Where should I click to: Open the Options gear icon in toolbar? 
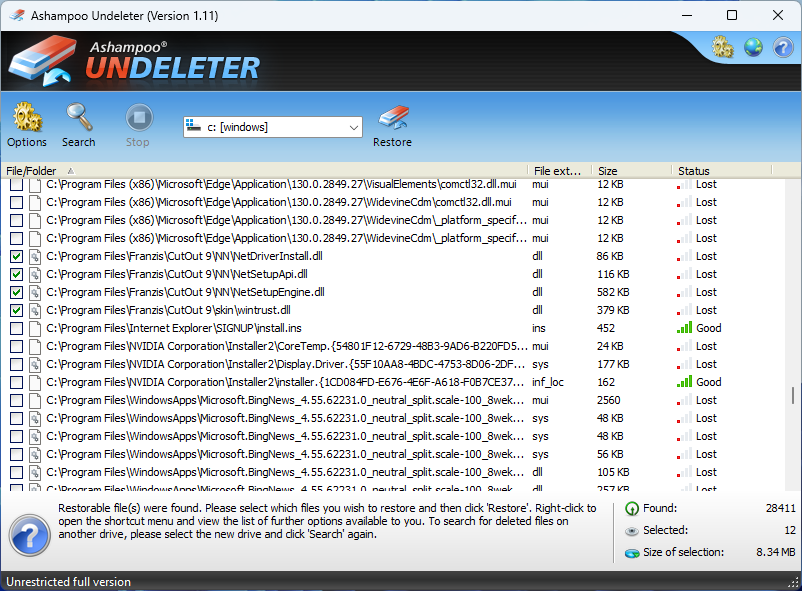(28, 117)
